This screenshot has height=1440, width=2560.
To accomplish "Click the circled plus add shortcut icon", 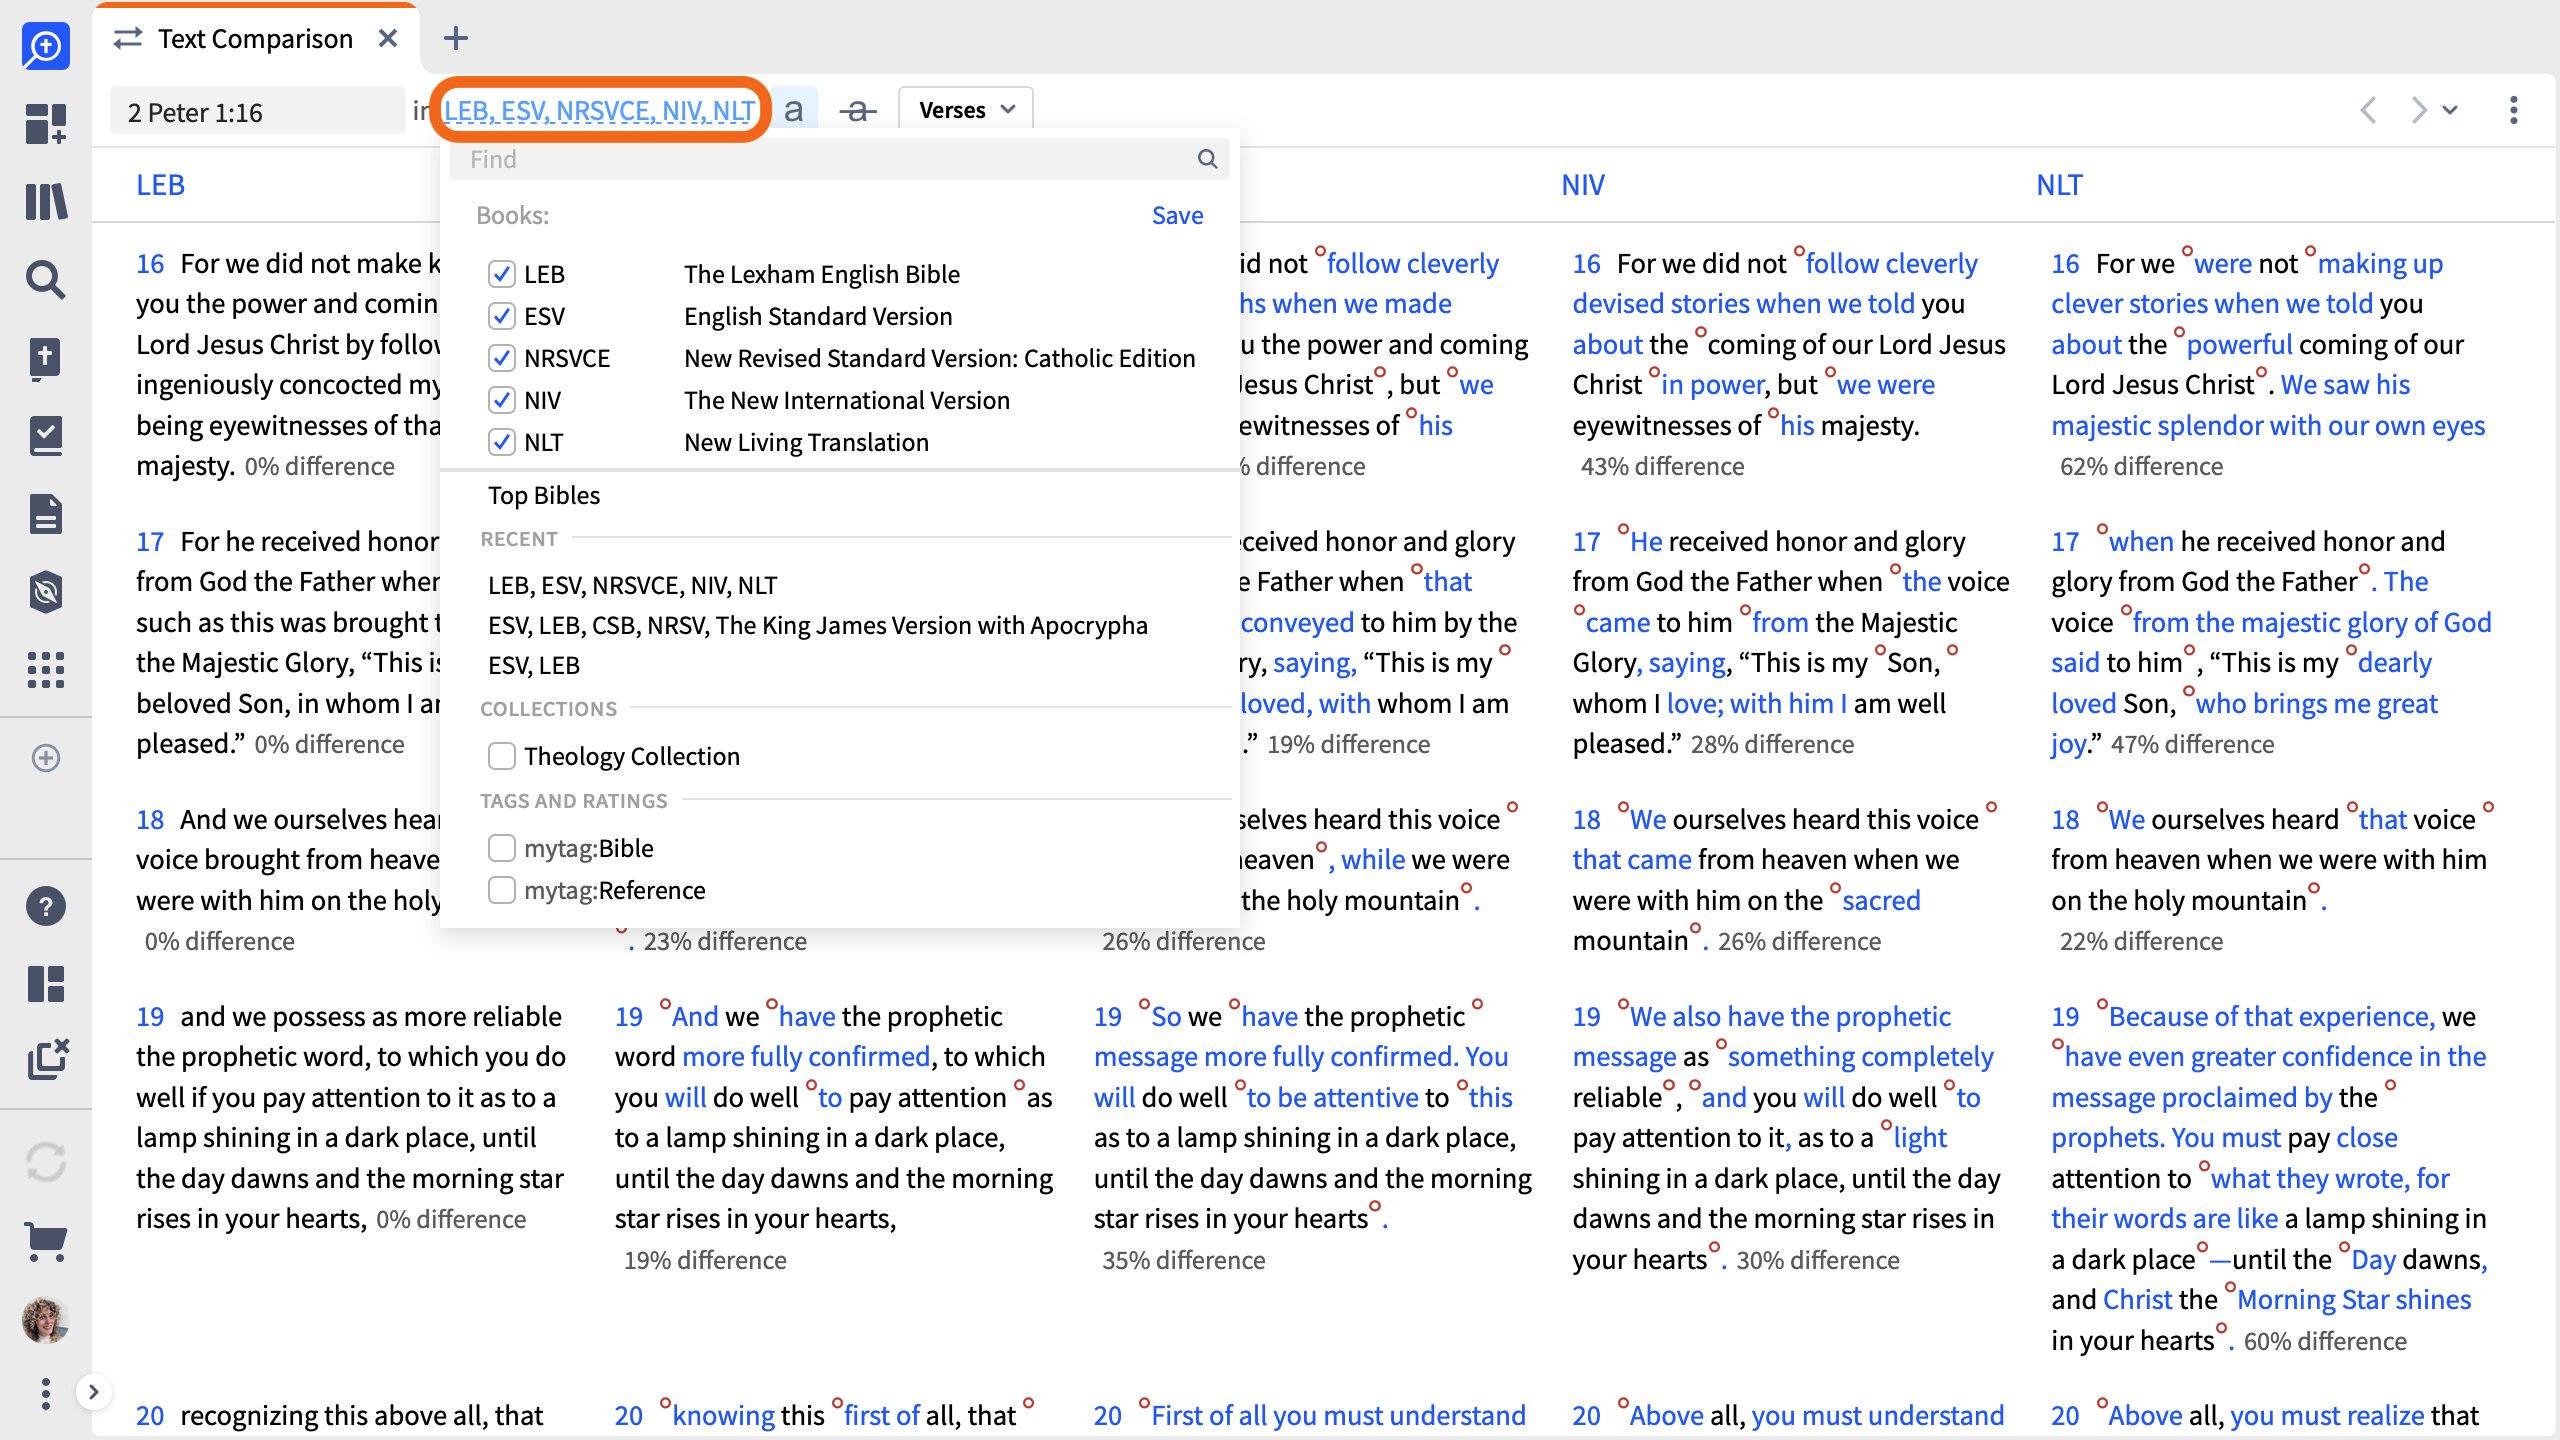I will coord(46,758).
